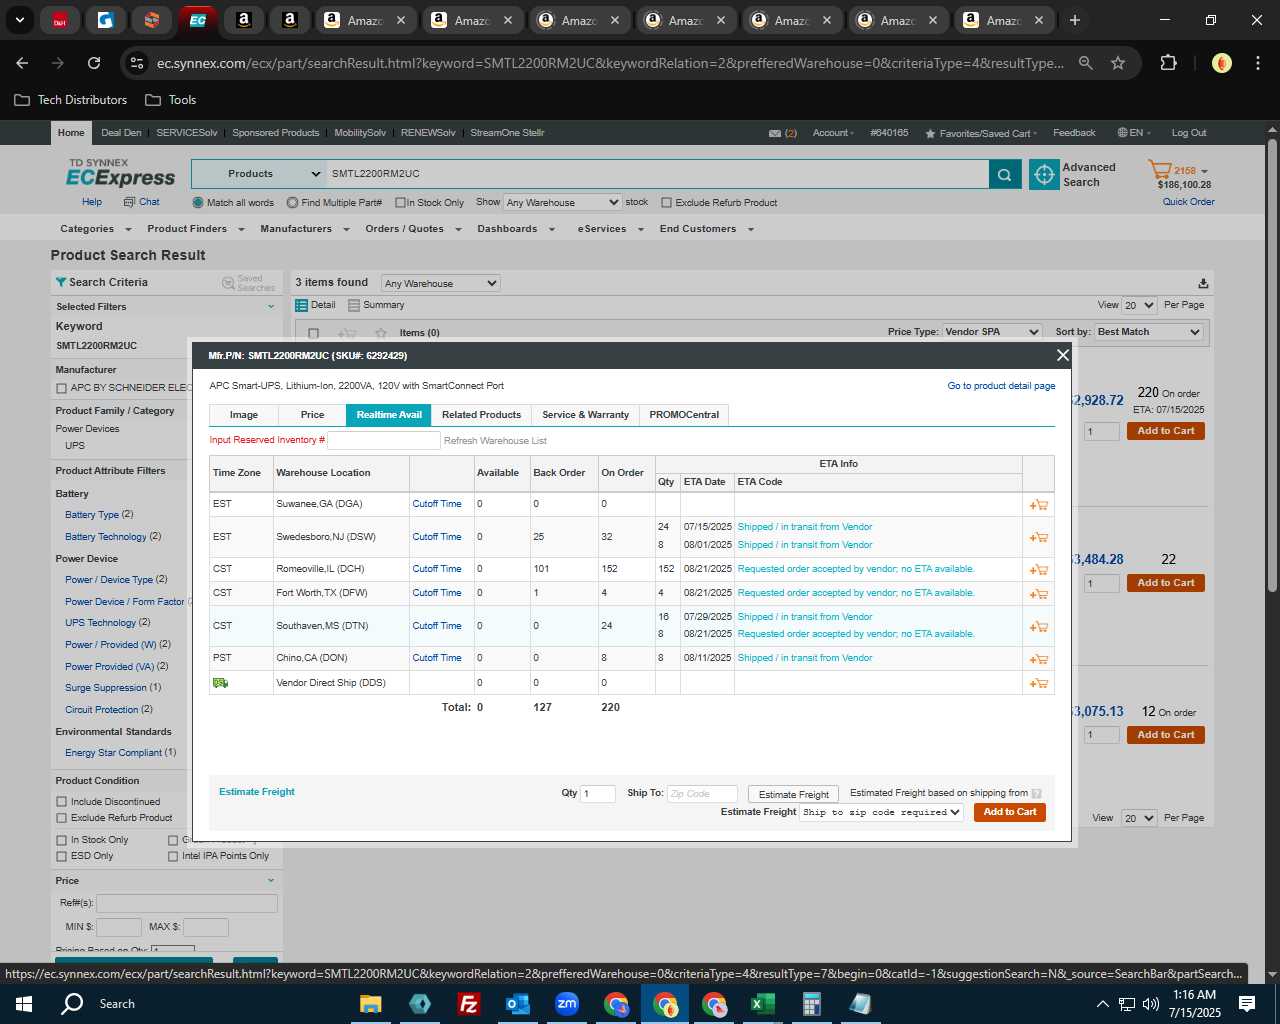Select Match all words radio button
This screenshot has width=1280, height=1024.
tap(198, 203)
